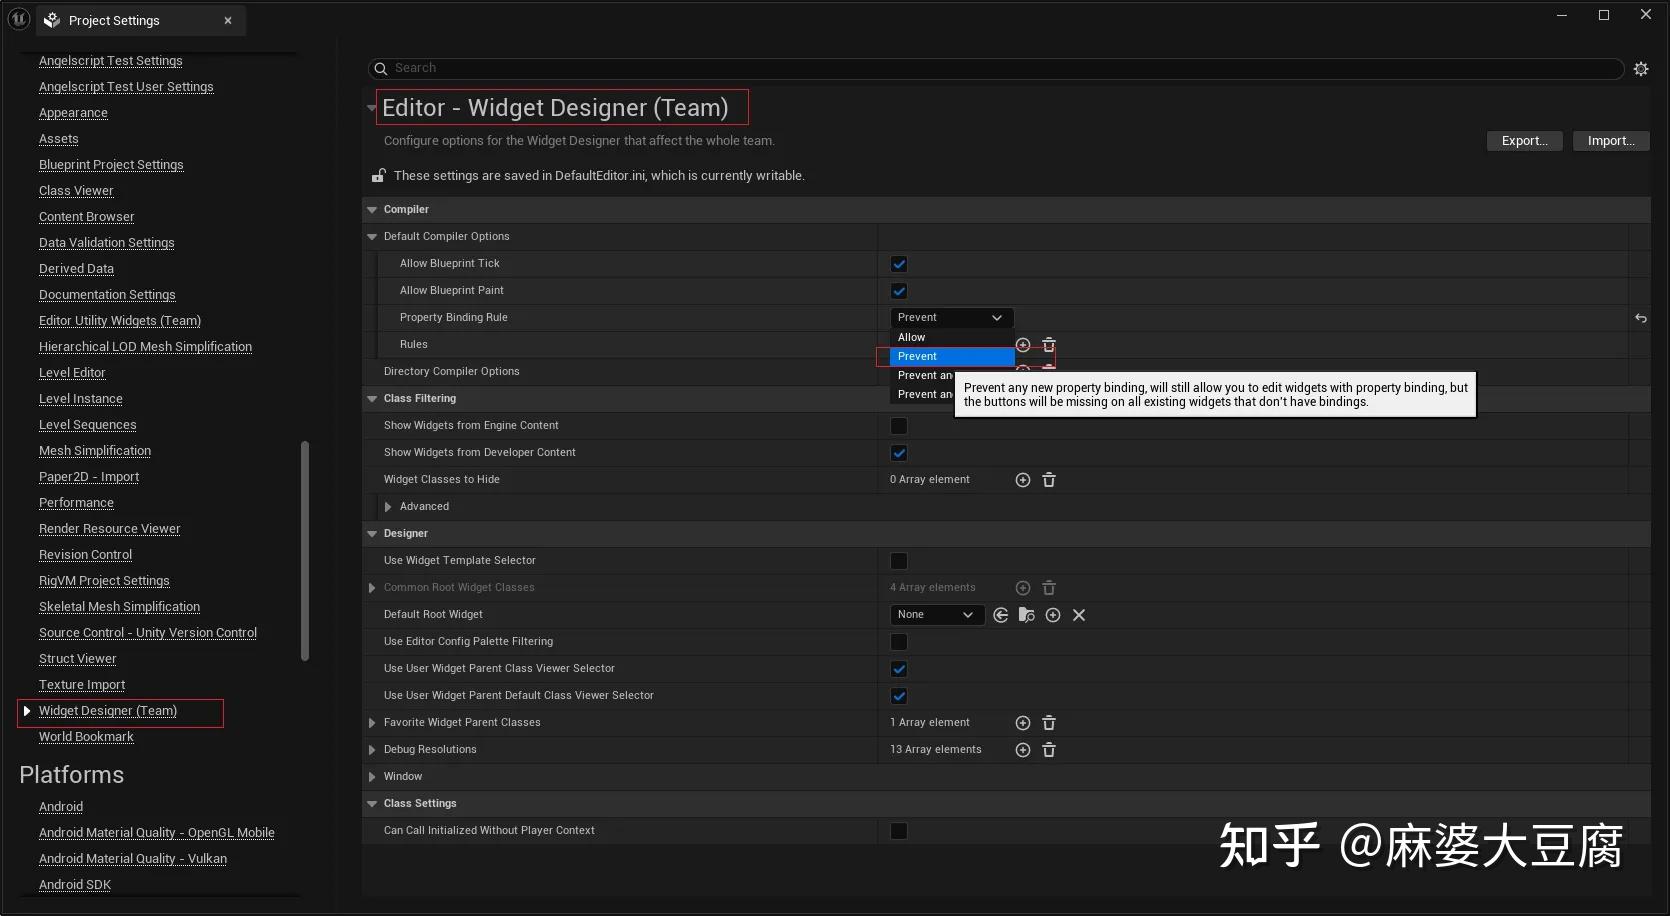Click the Export... button

[x=1524, y=141]
